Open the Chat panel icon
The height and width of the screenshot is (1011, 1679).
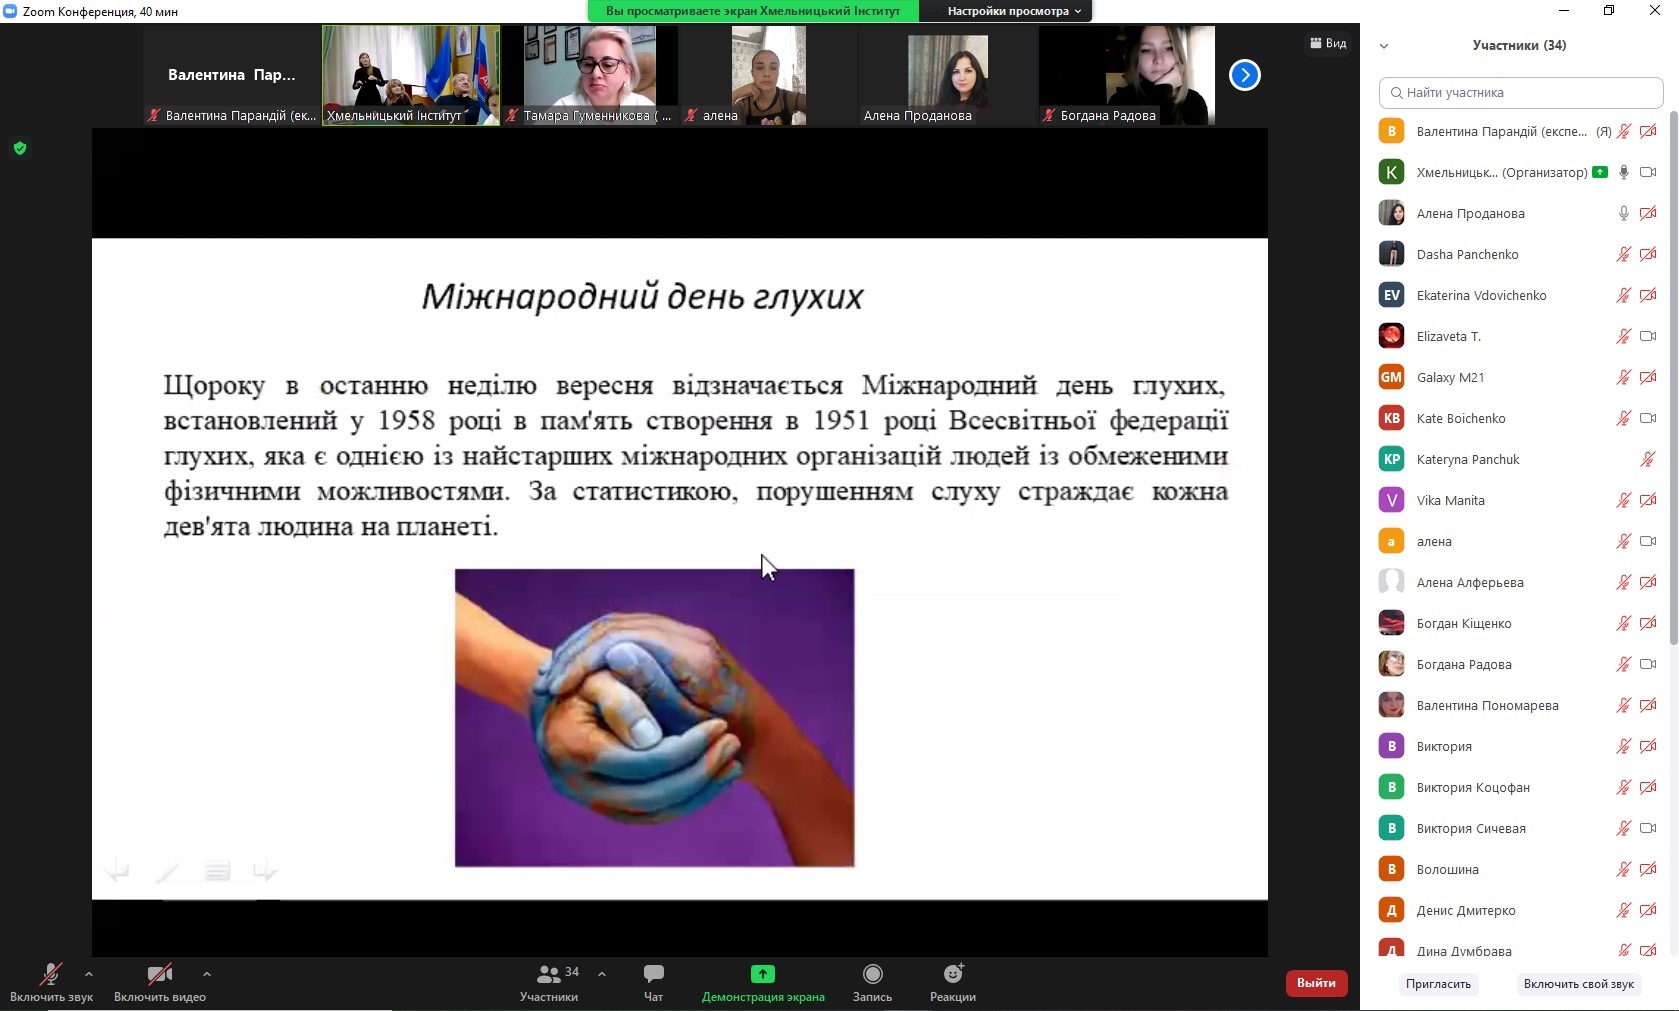[x=653, y=974]
